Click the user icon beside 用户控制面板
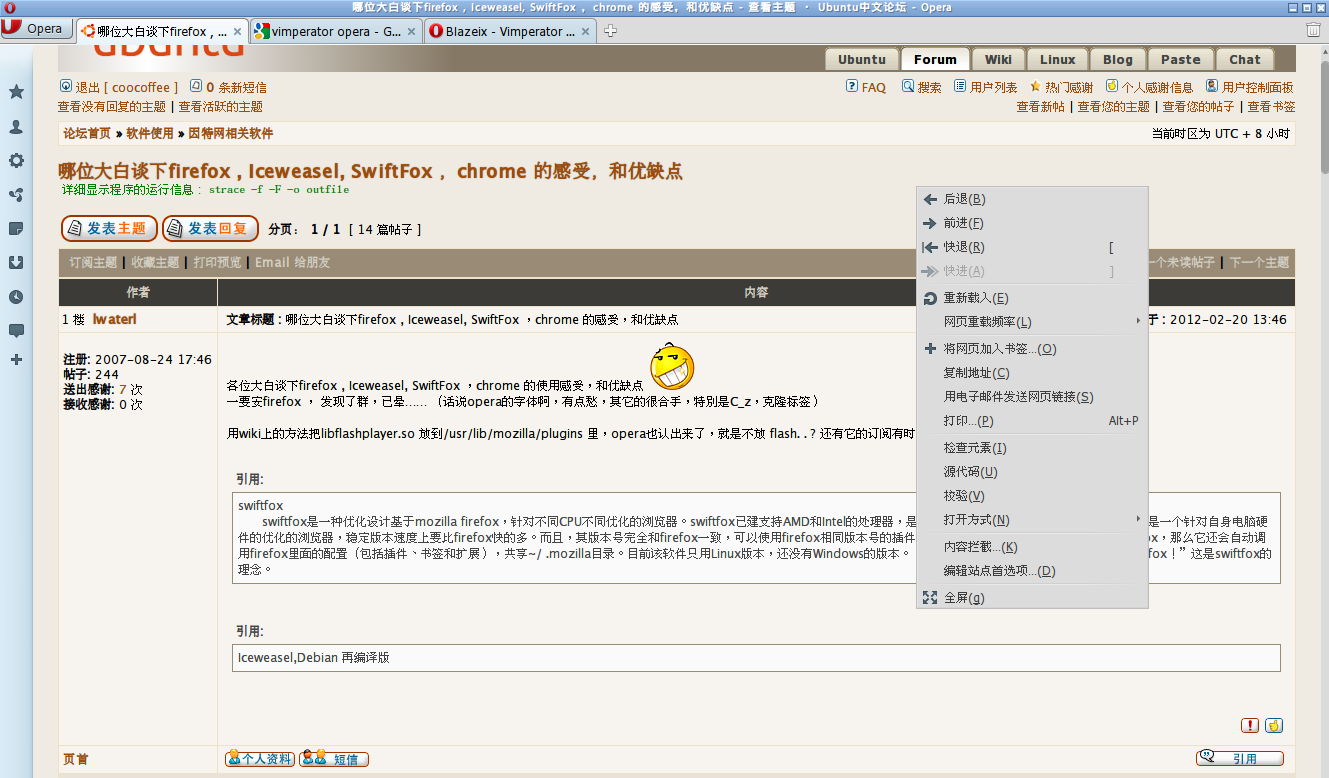Viewport: 1329px width, 778px height. (x=1212, y=86)
